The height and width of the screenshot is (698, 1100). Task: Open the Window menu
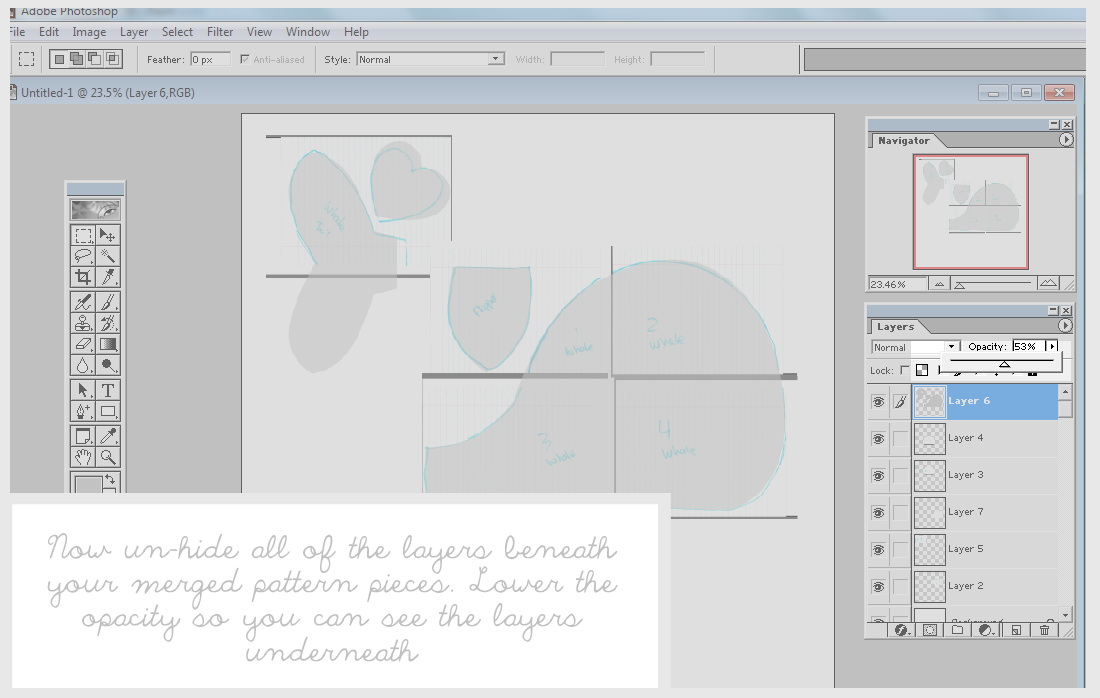click(307, 31)
